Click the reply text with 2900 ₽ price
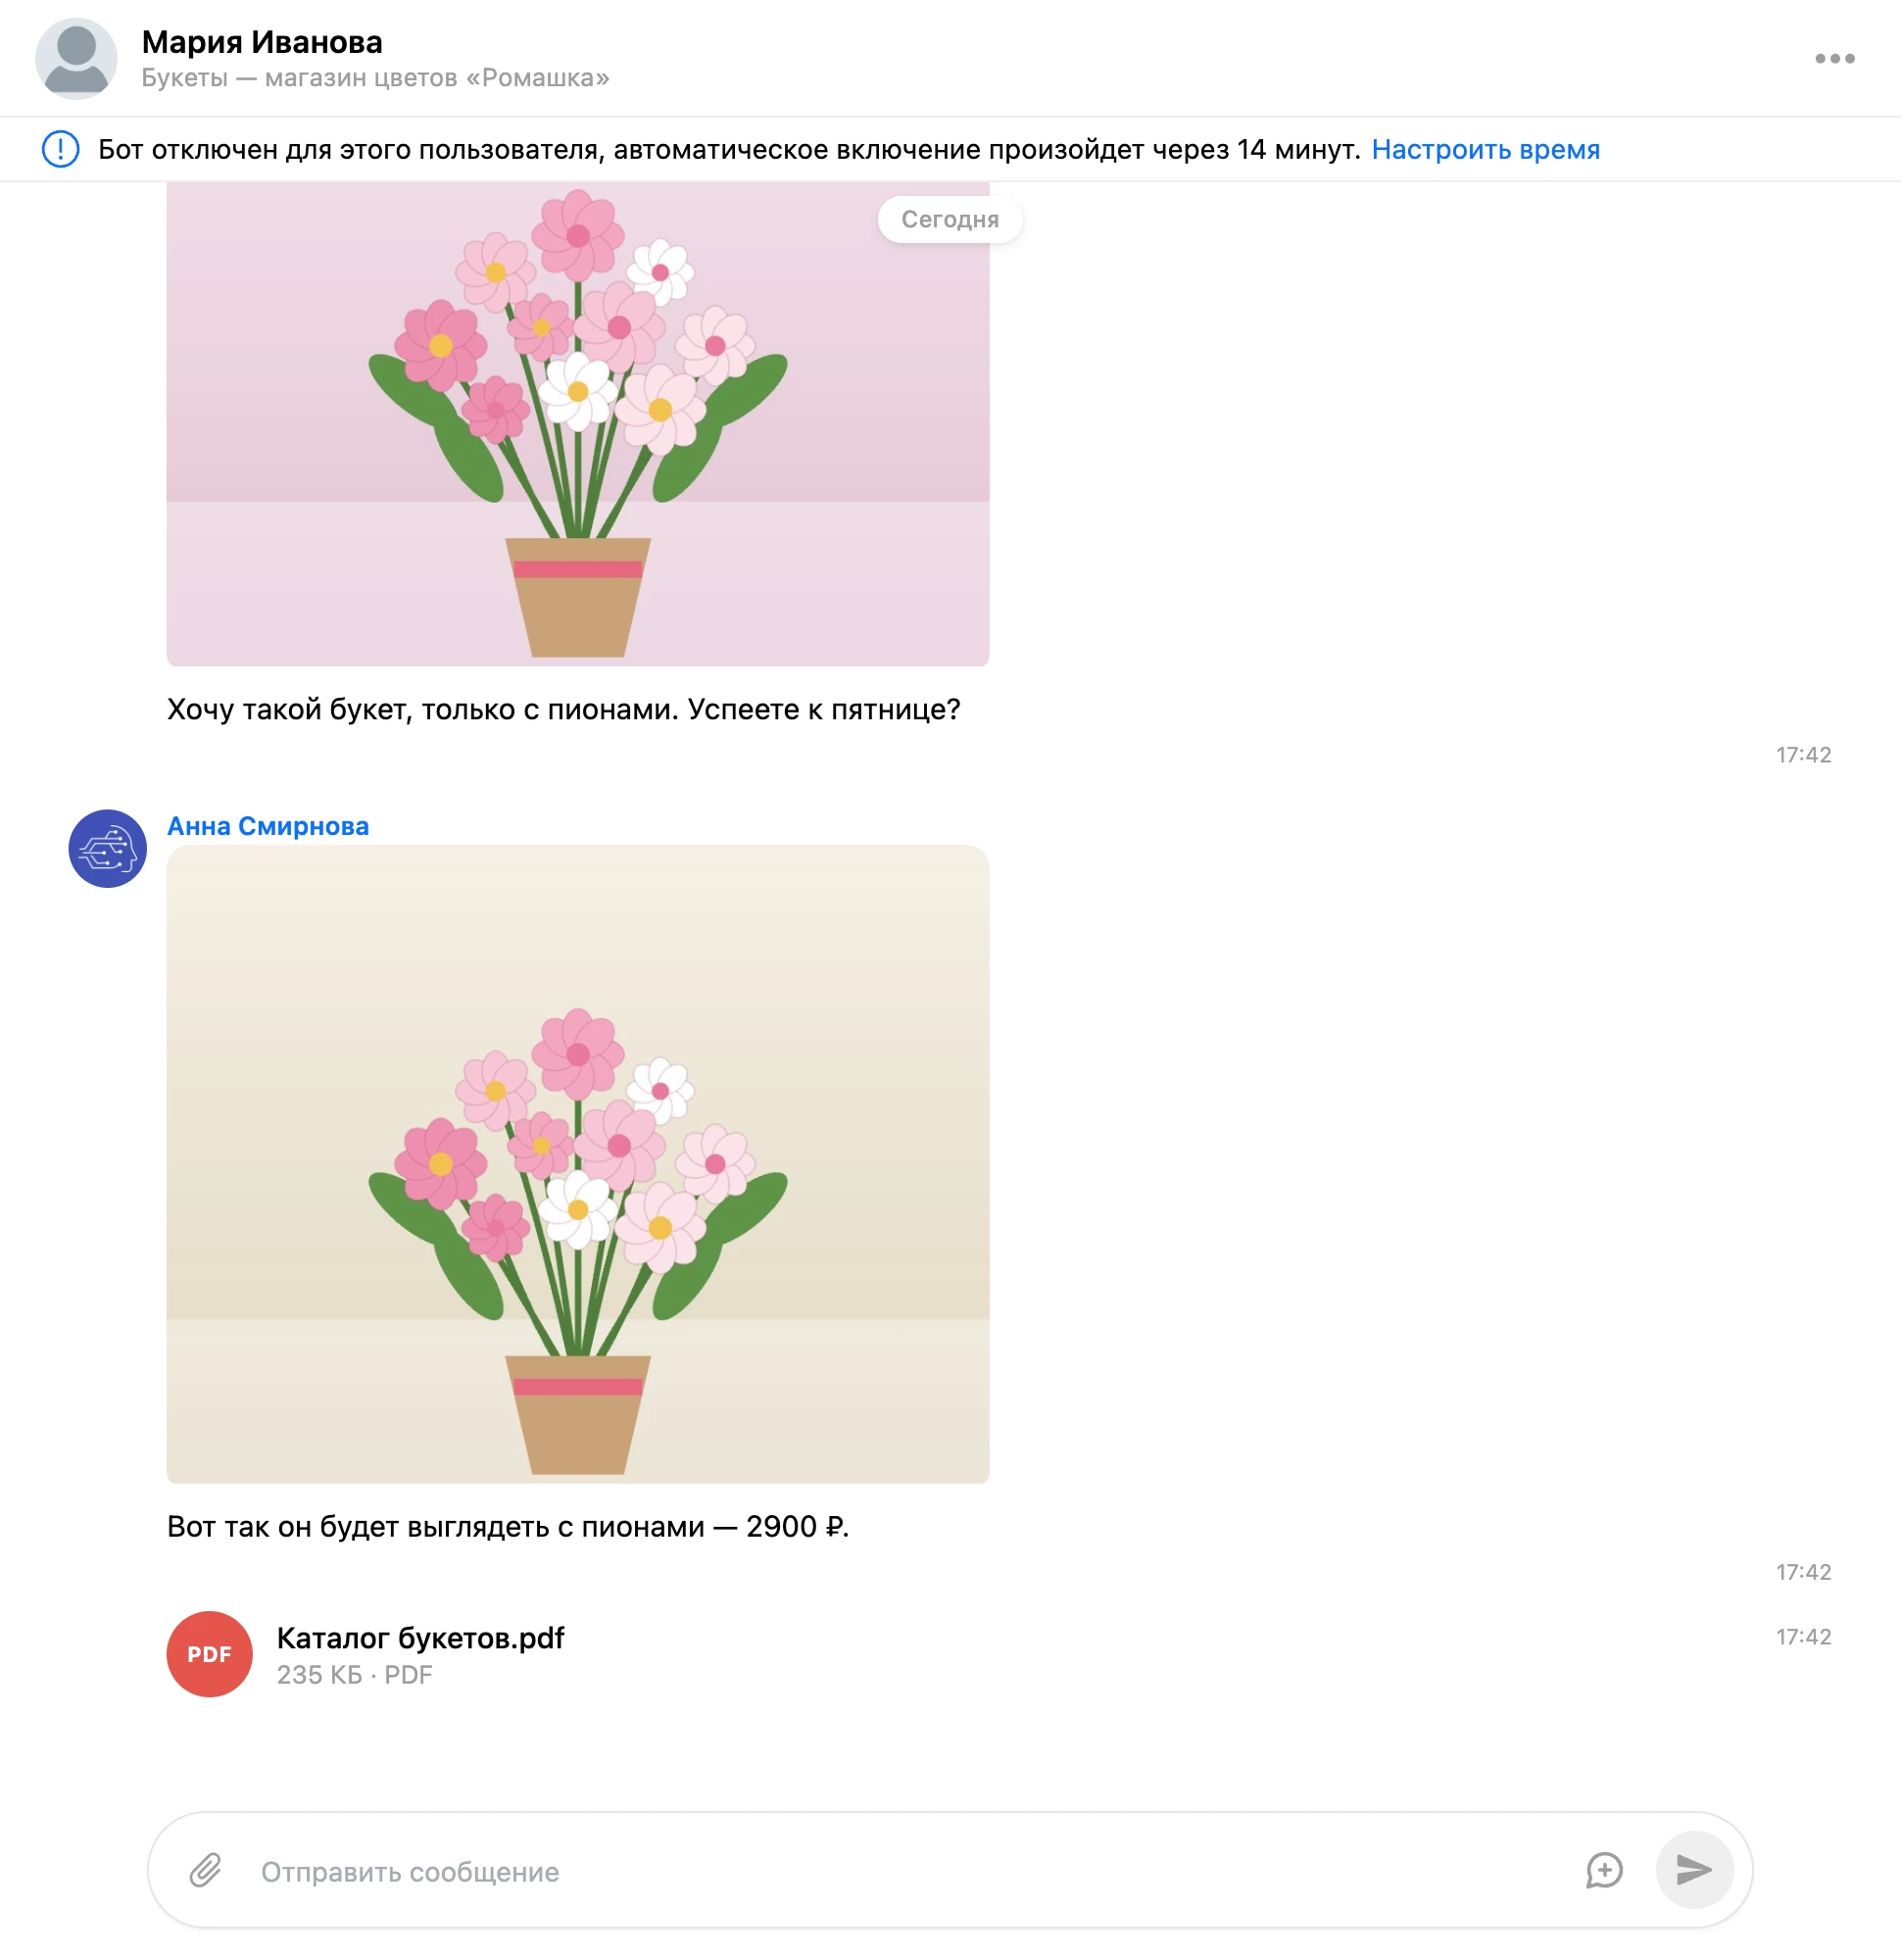1901x1960 pixels. (x=508, y=1526)
